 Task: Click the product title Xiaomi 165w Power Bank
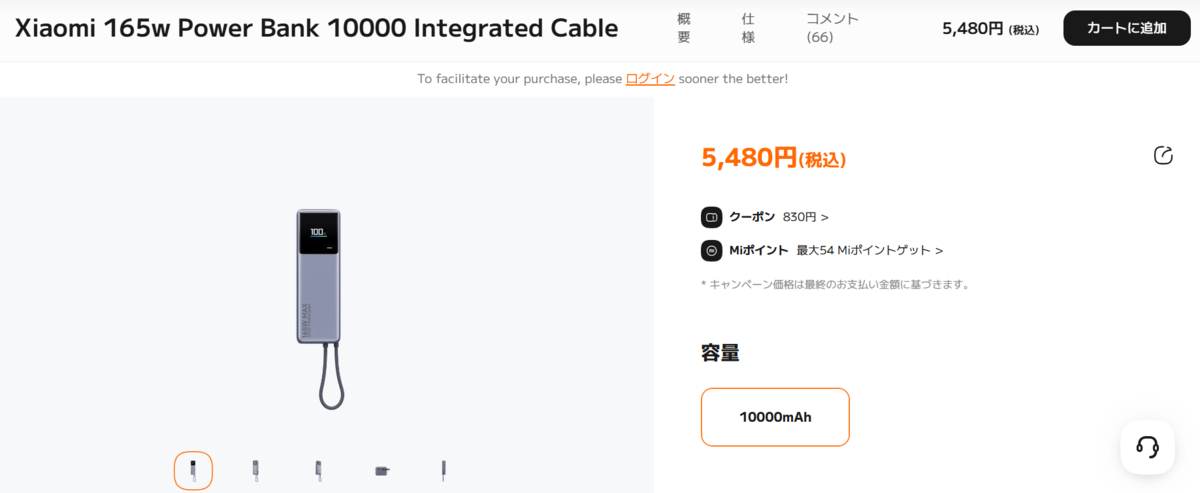316,28
